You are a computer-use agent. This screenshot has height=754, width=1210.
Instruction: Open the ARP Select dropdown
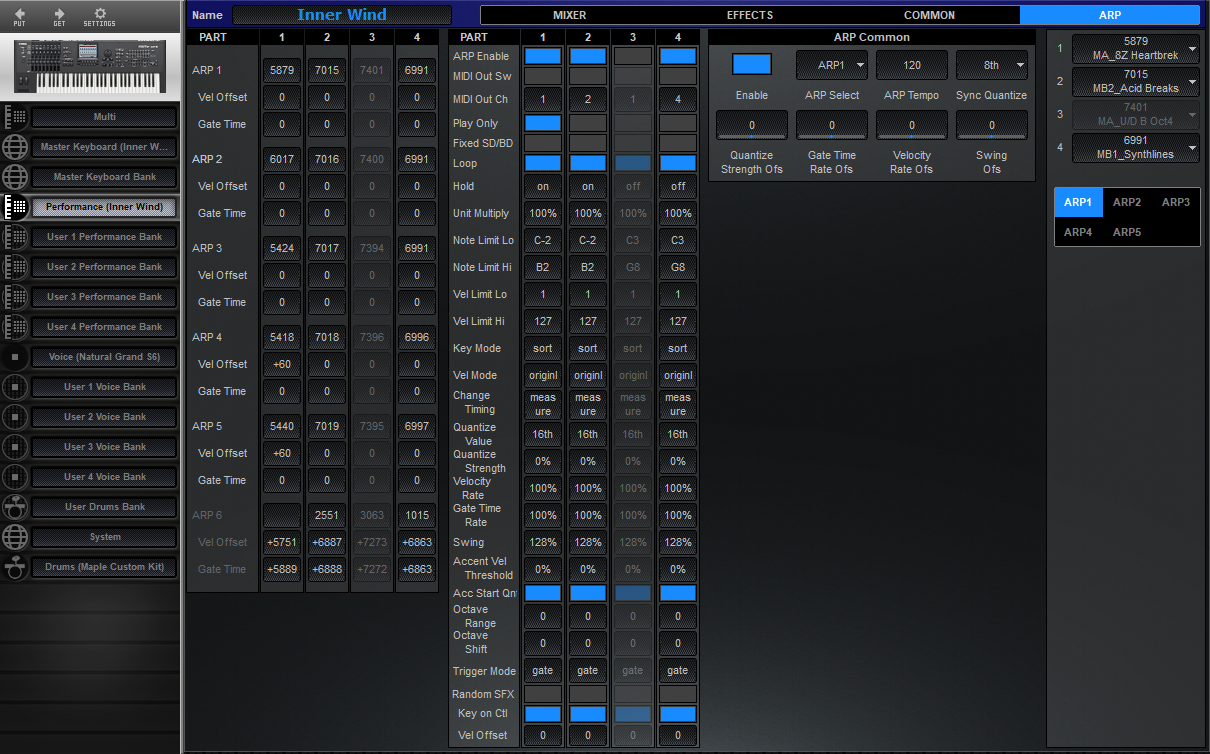832,65
